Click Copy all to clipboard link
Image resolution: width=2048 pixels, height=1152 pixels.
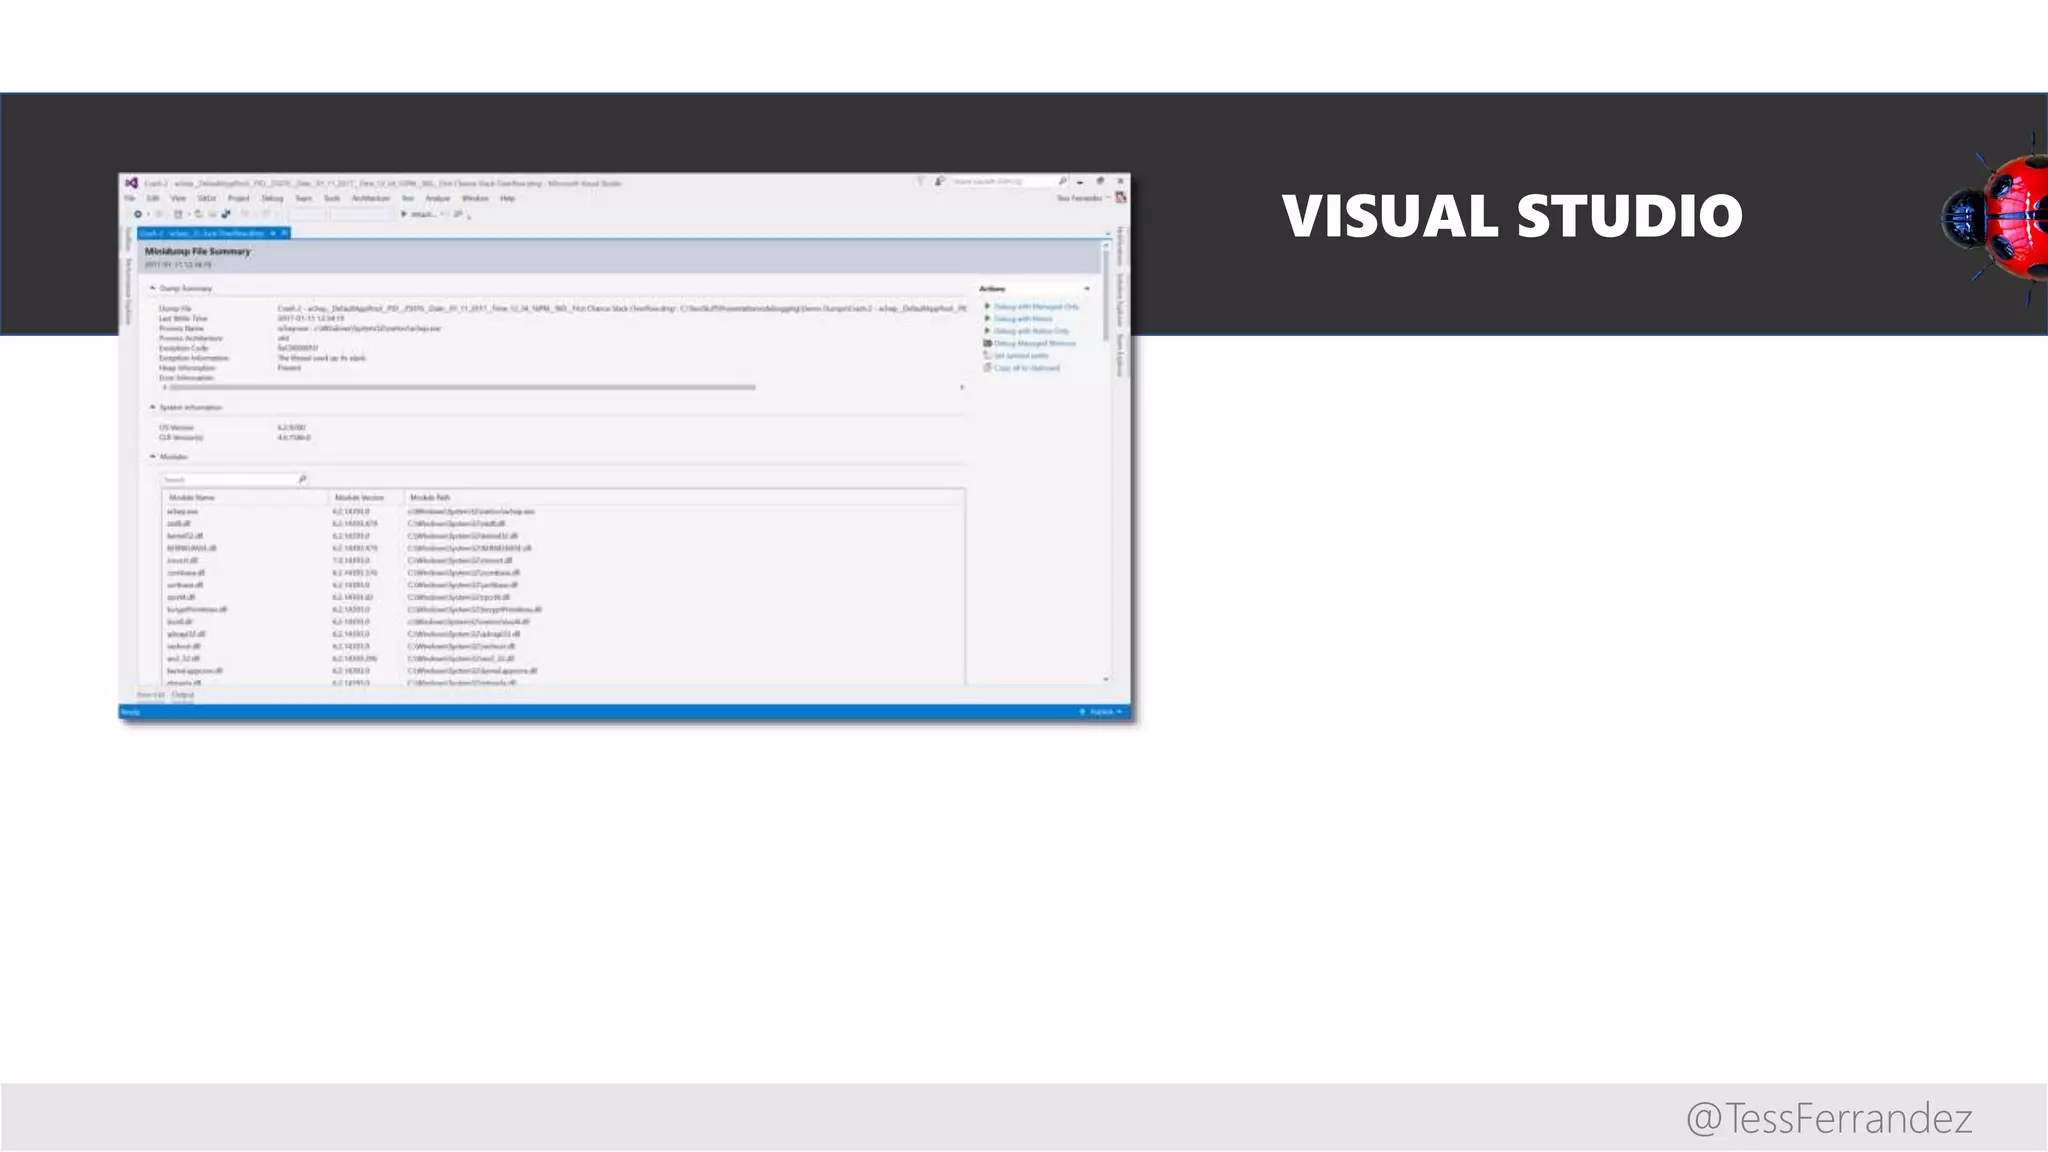(1027, 368)
